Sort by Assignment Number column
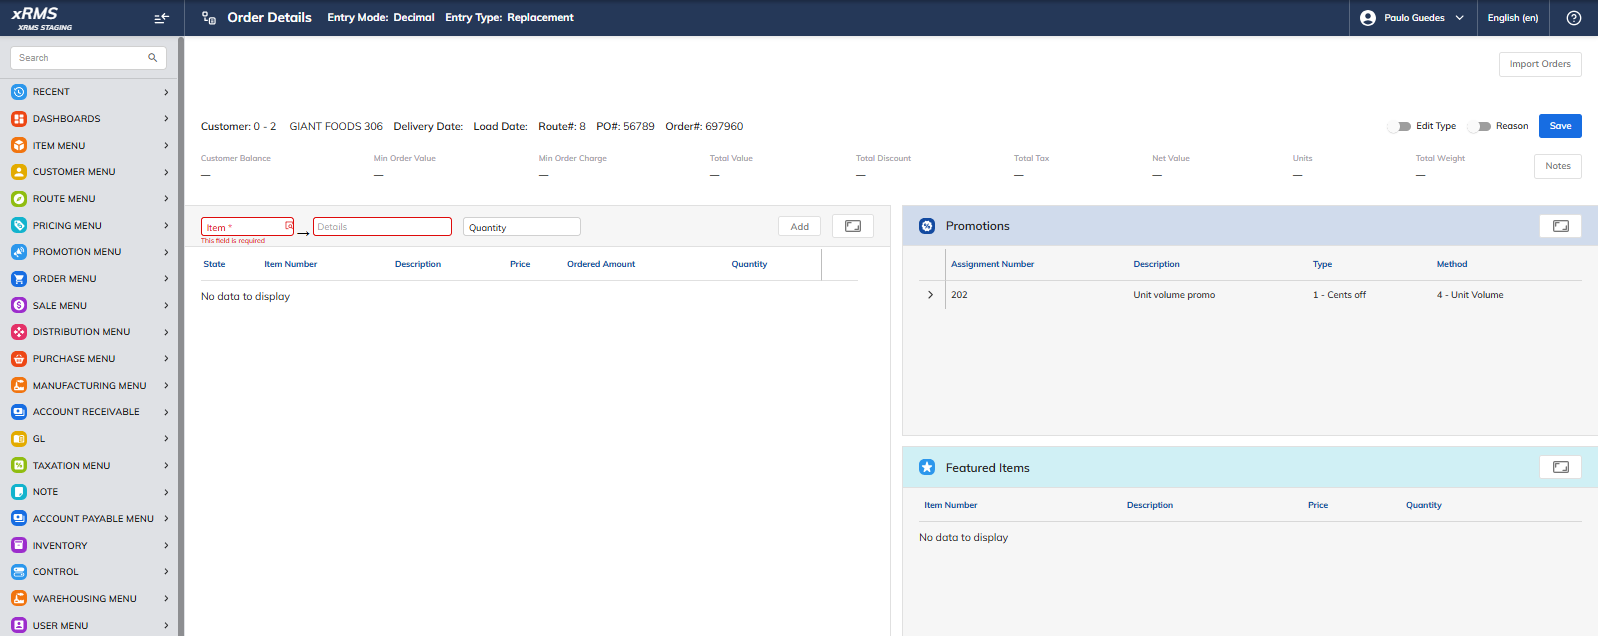This screenshot has height=636, width=1598. pos(992,264)
